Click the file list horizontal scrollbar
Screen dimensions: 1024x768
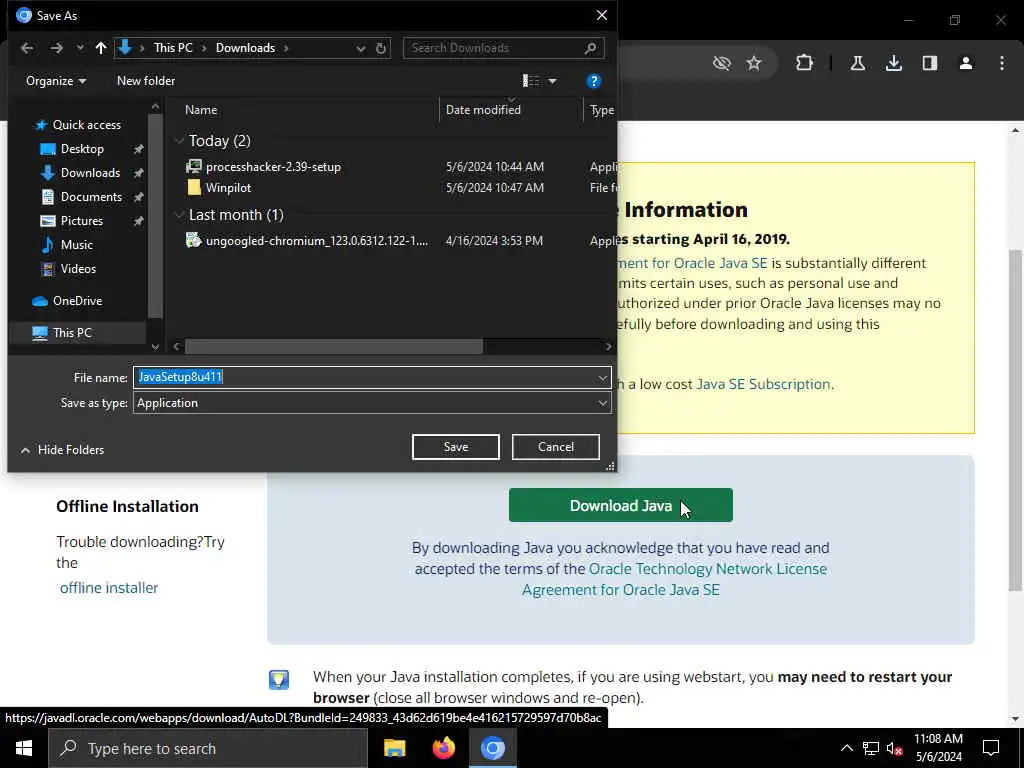coord(334,347)
